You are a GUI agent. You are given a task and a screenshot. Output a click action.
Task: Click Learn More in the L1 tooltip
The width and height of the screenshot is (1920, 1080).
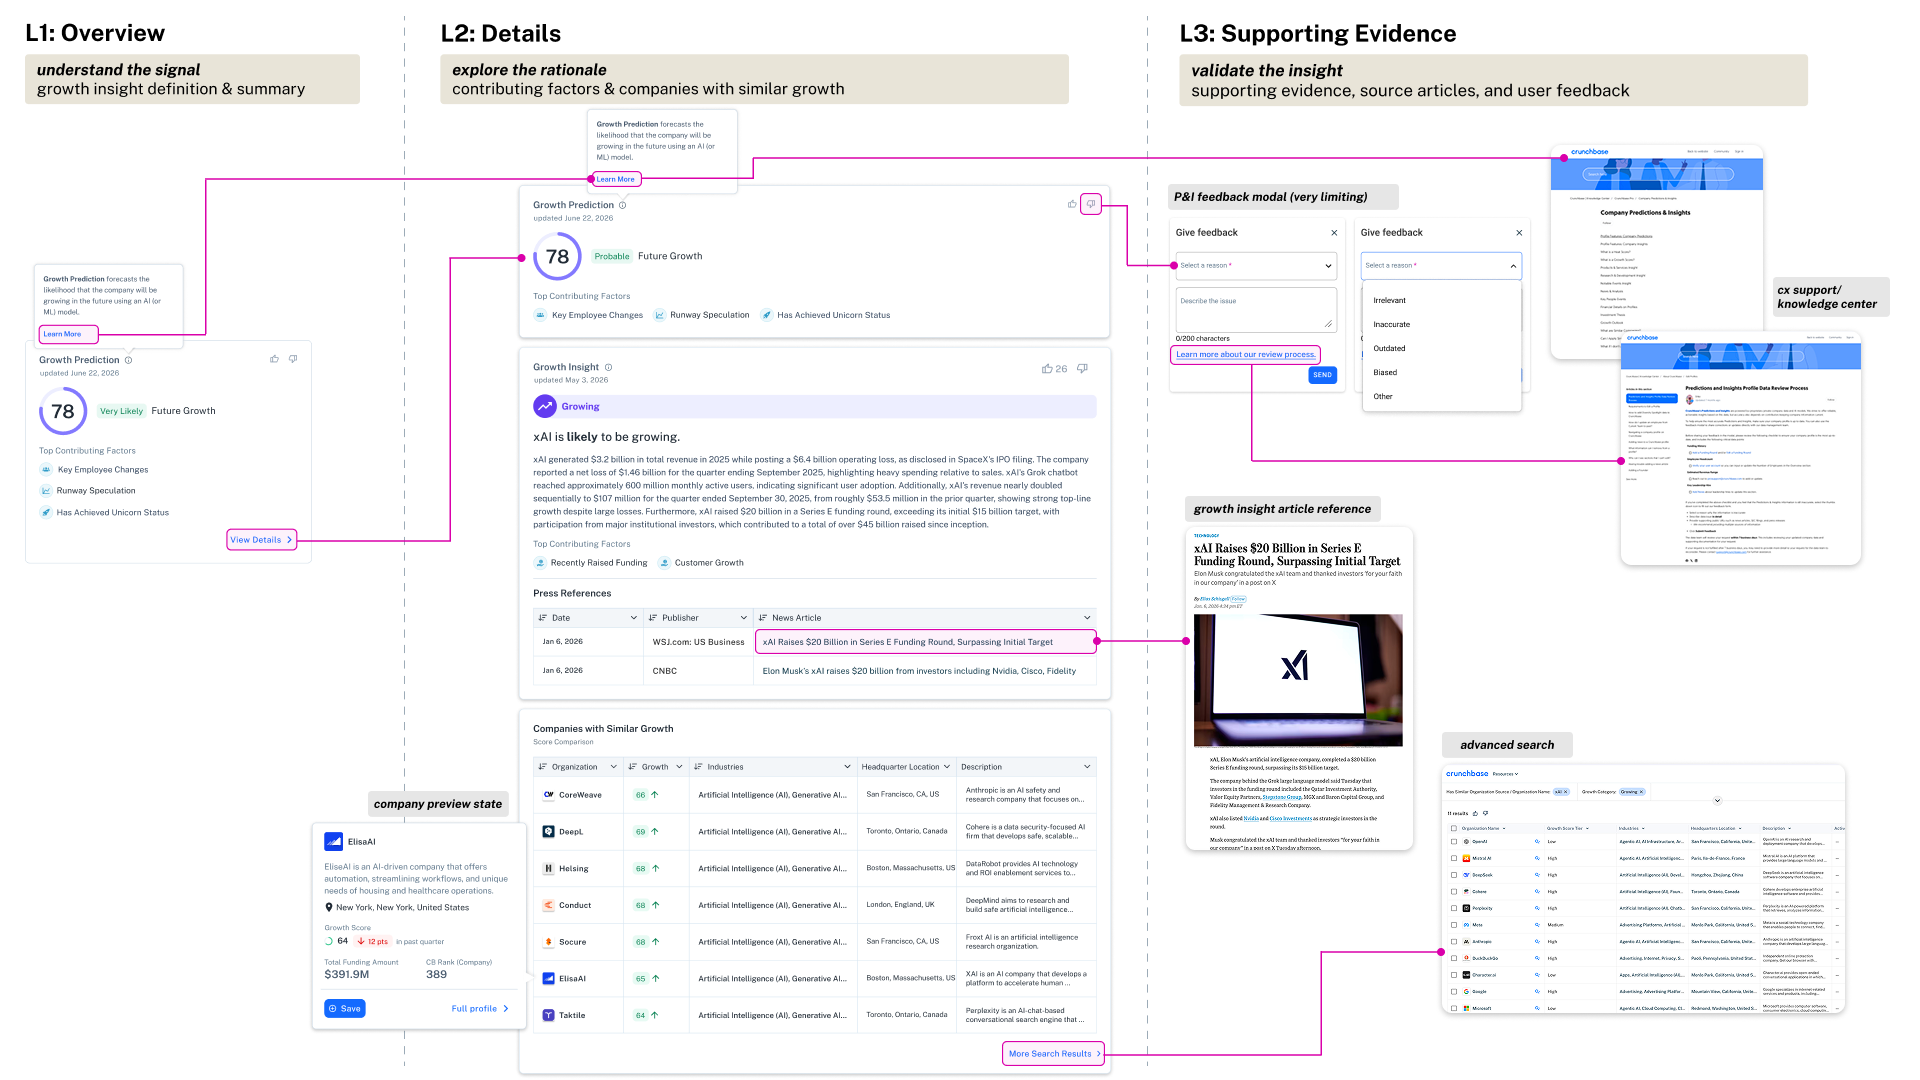(62, 334)
